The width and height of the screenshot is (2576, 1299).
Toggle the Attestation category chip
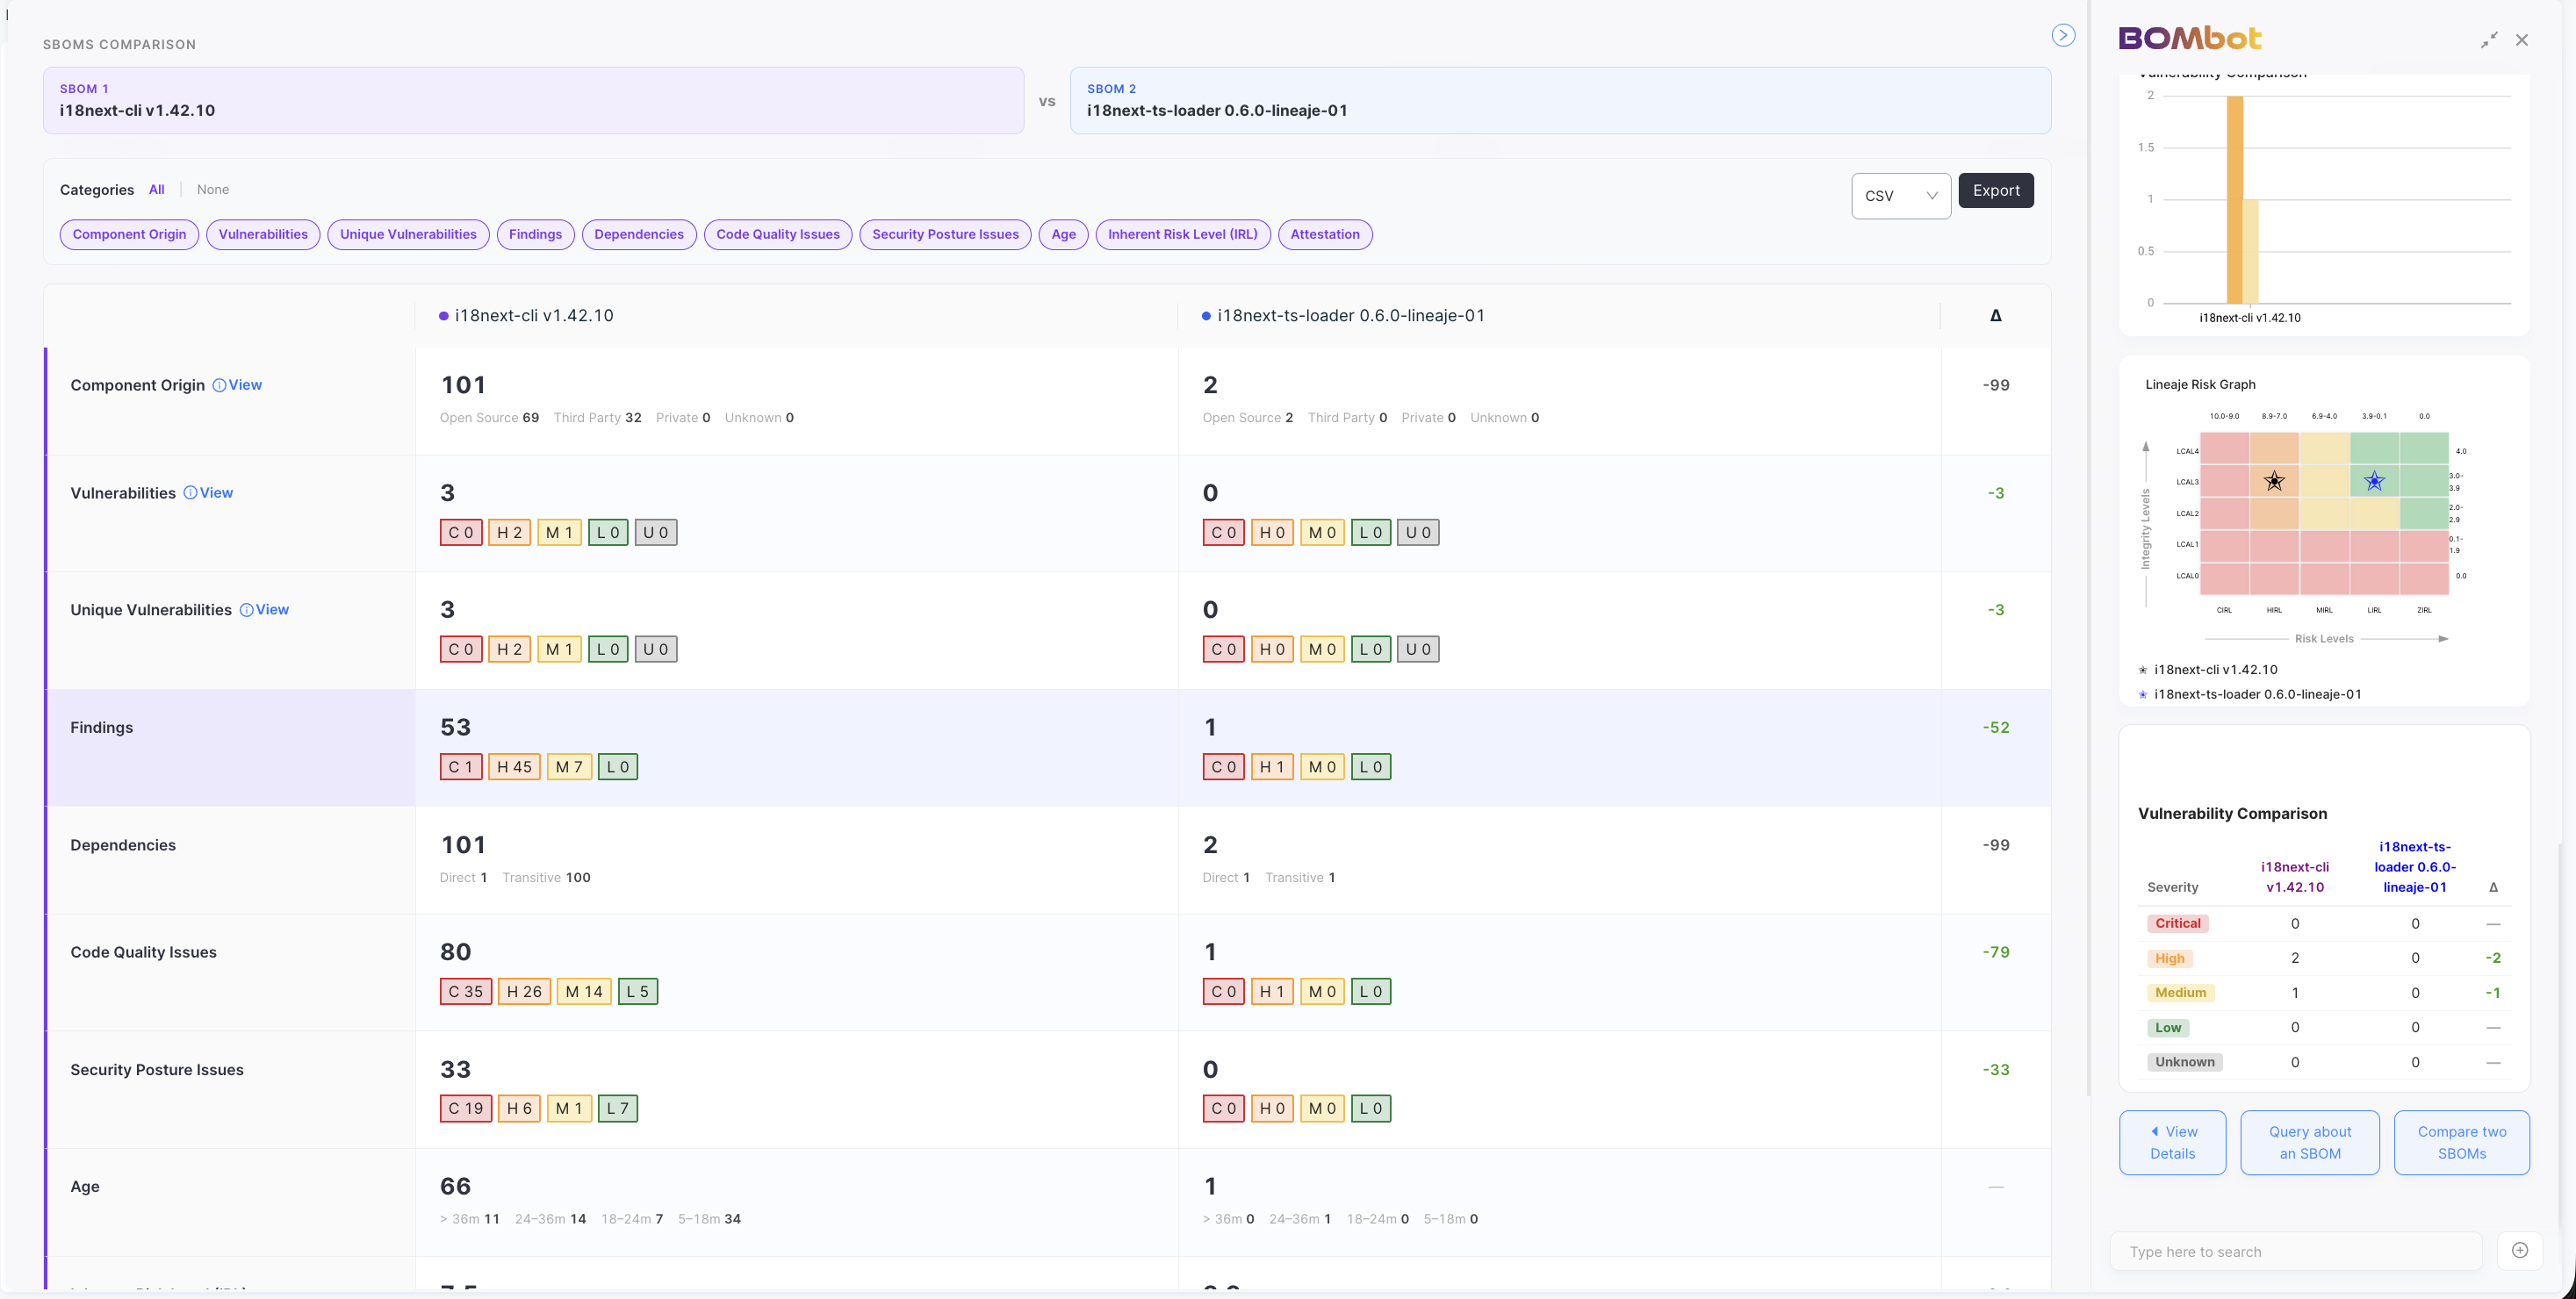click(x=1325, y=234)
